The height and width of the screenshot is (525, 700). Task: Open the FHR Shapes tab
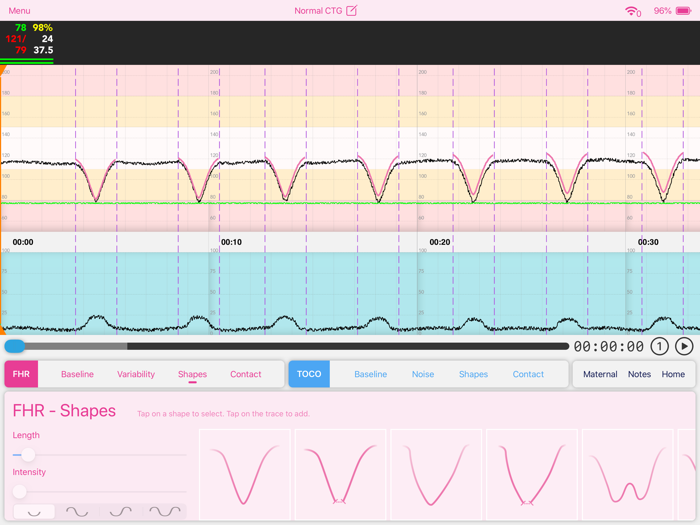[x=192, y=374]
